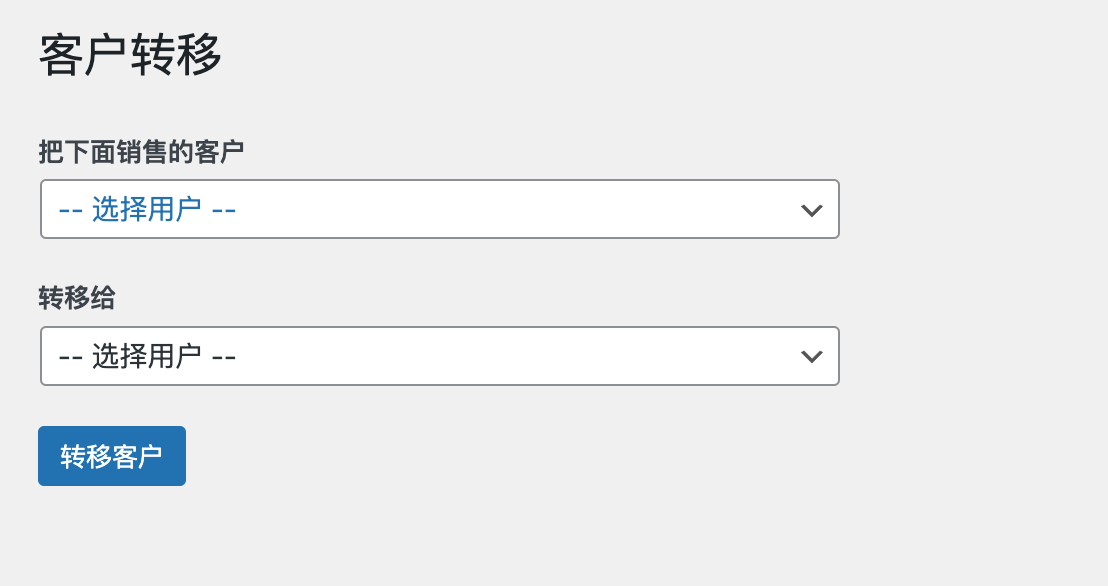Choose a user to transfer customers to
Viewport: 1108px width, 586px height.
[439, 356]
